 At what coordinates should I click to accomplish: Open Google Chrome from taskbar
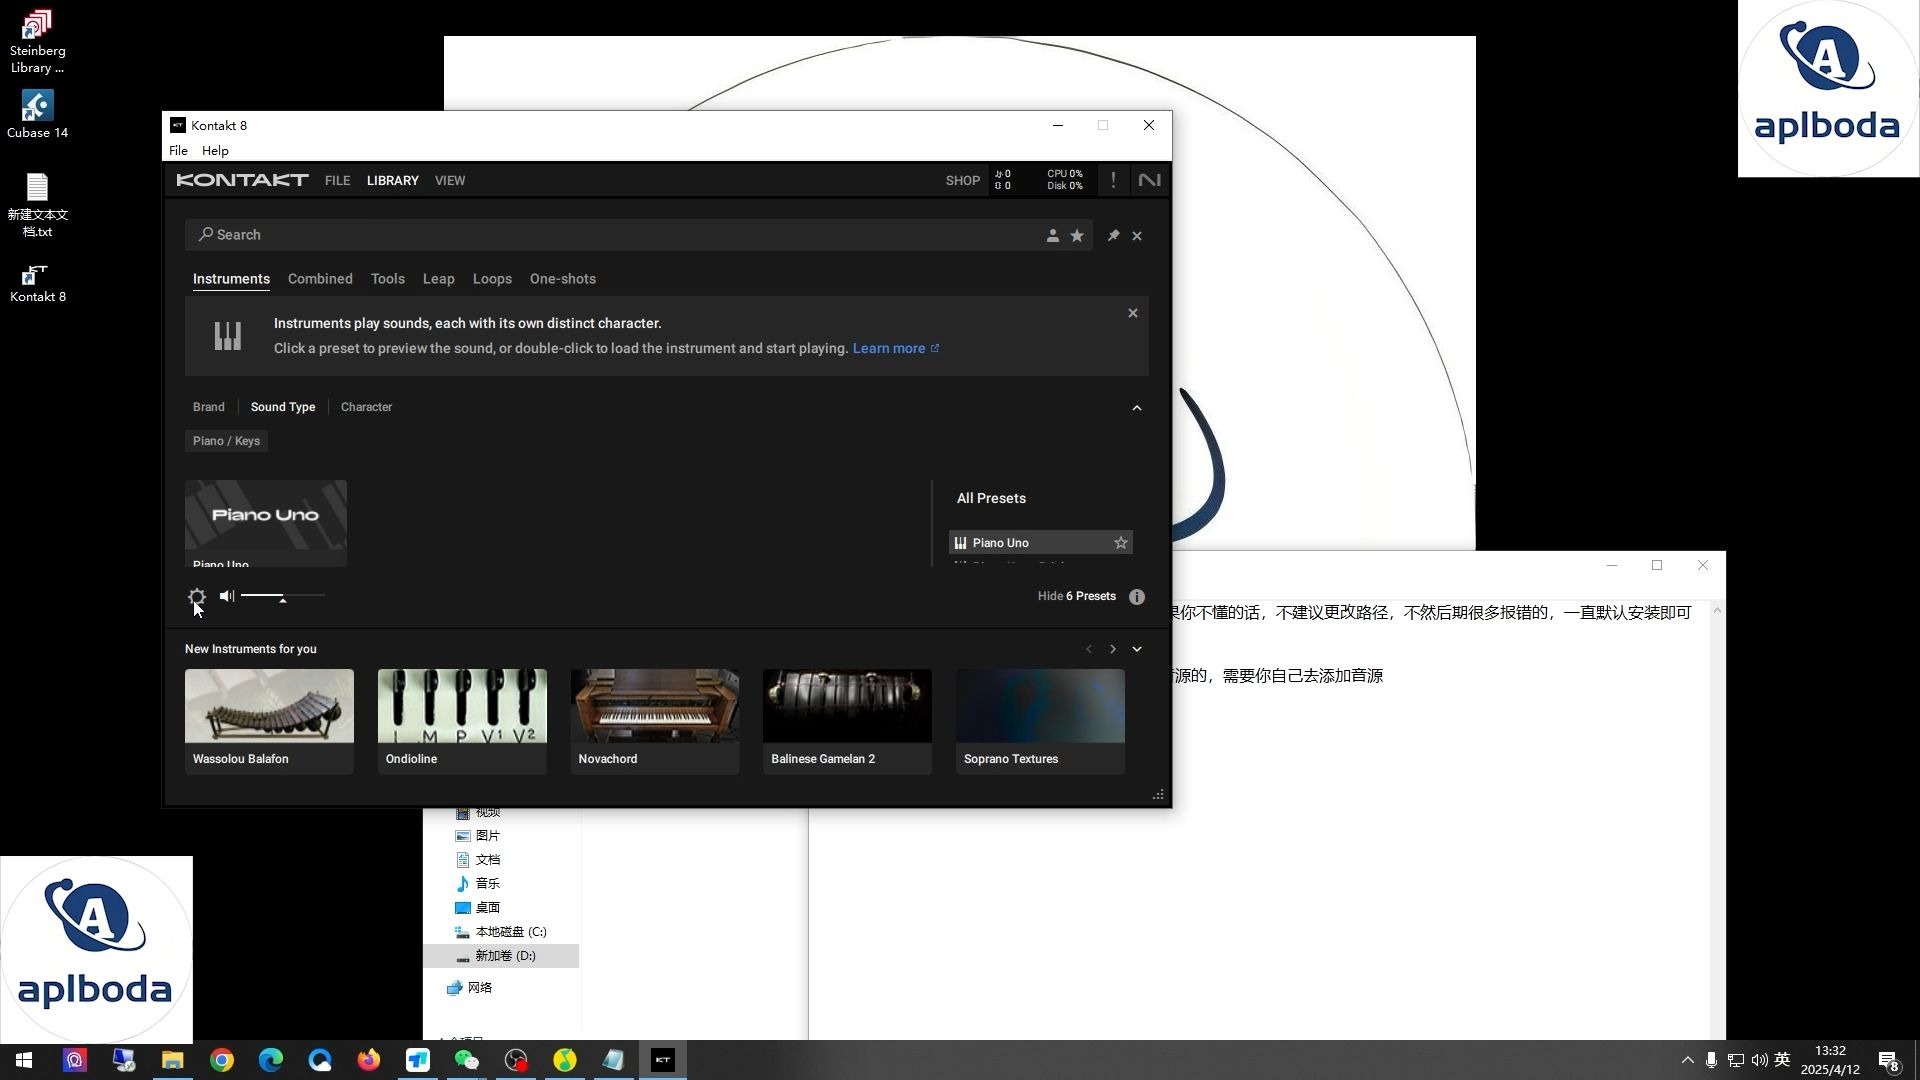[x=222, y=1060]
